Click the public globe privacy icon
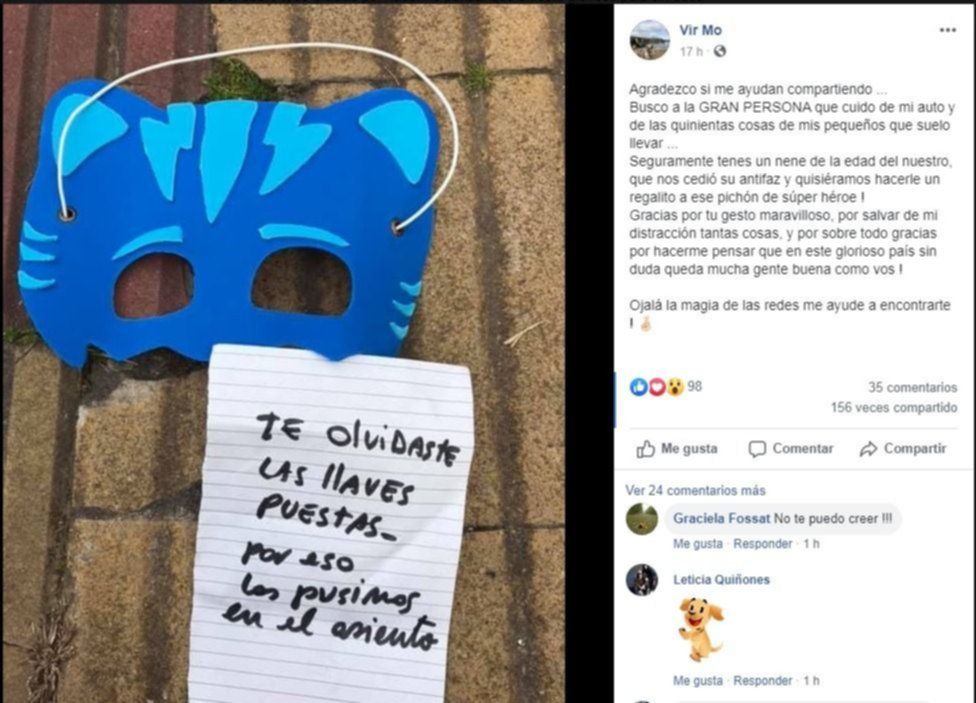976x703 pixels. [x=720, y=52]
